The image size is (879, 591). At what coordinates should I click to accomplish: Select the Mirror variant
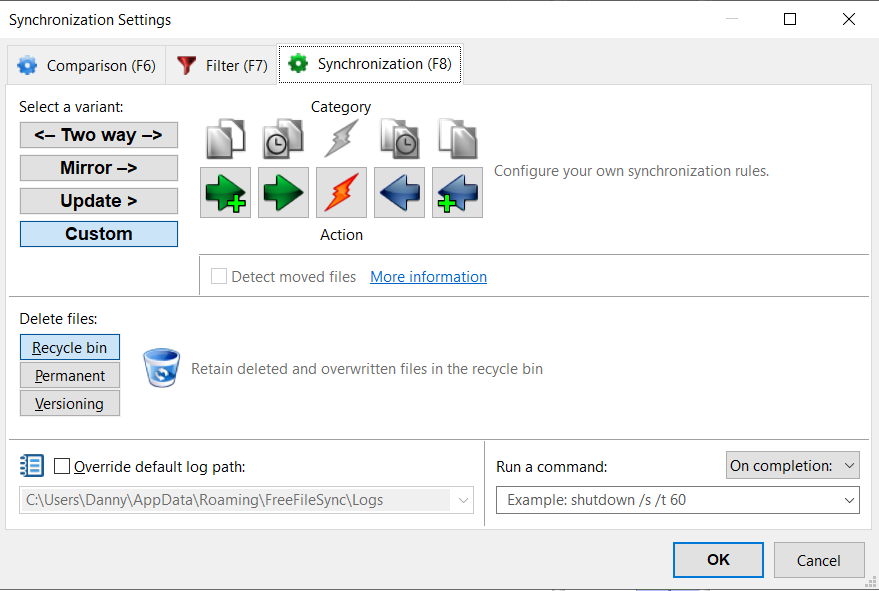[99, 168]
